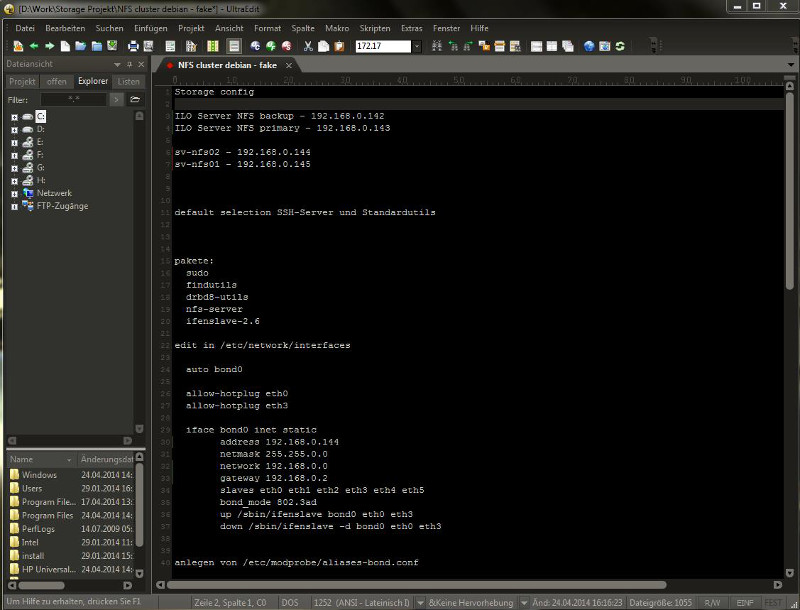Viewport: 800px width, 610px height.
Task: Toggle the R/W read-write status indicator
Action: pos(712,603)
